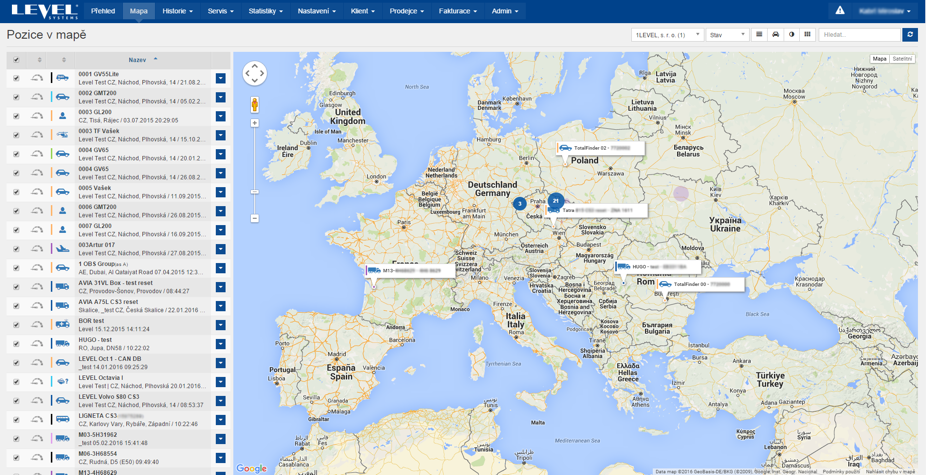The width and height of the screenshot is (926, 475).
Task: Click the truck icon for AVIA 31VL Box
Action: pyautogui.click(x=62, y=287)
